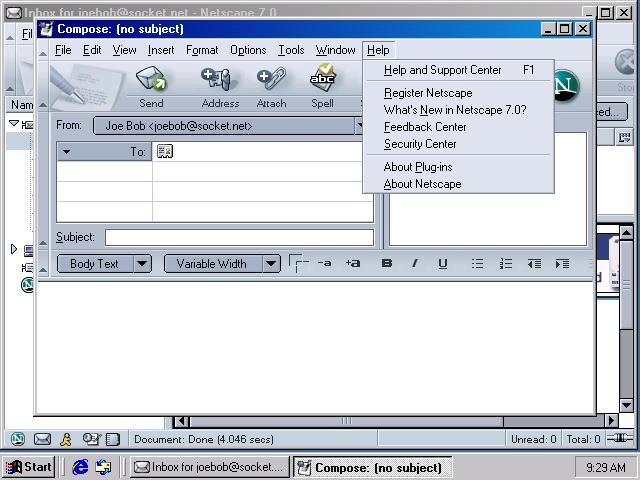Screen dimensions: 640x480
Task: Click the indent text icon
Action: point(562,264)
